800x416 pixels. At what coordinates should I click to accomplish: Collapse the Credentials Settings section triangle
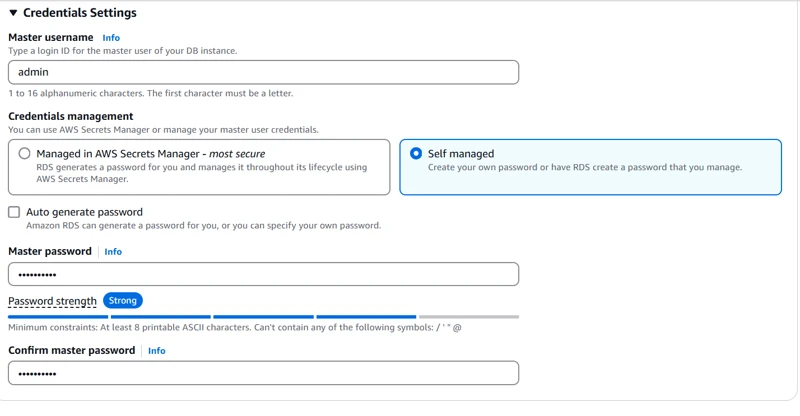tap(13, 13)
